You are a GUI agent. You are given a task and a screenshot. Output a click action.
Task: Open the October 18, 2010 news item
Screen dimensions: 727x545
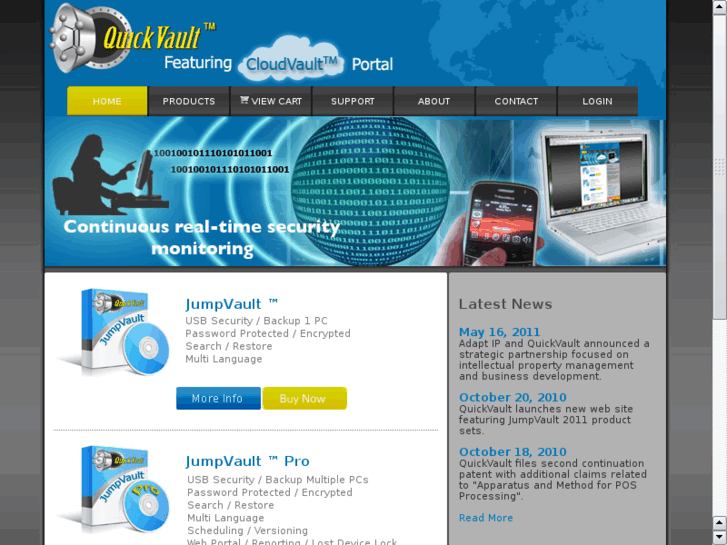[512, 452]
